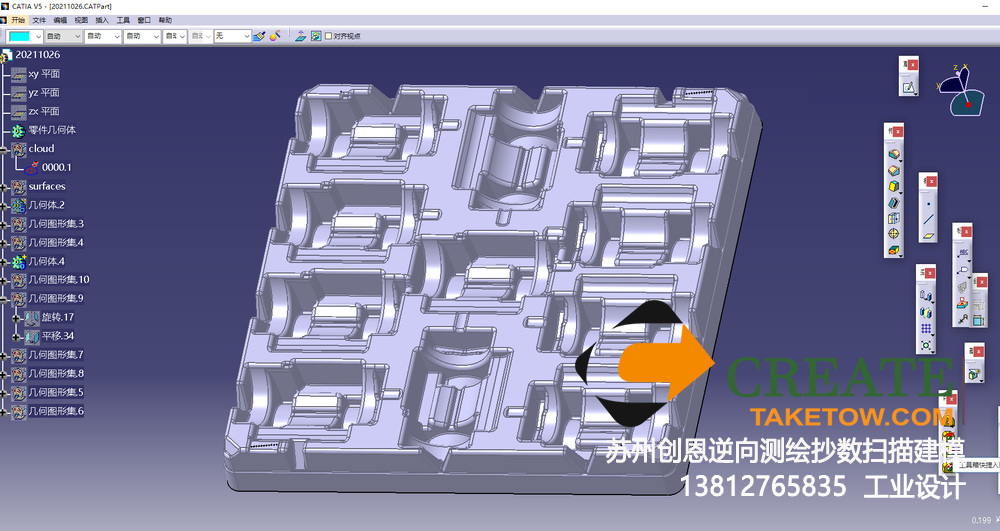Image resolution: width=1000 pixels, height=531 pixels.
Task: Click the Sketch tool icon
Action: 909,88
